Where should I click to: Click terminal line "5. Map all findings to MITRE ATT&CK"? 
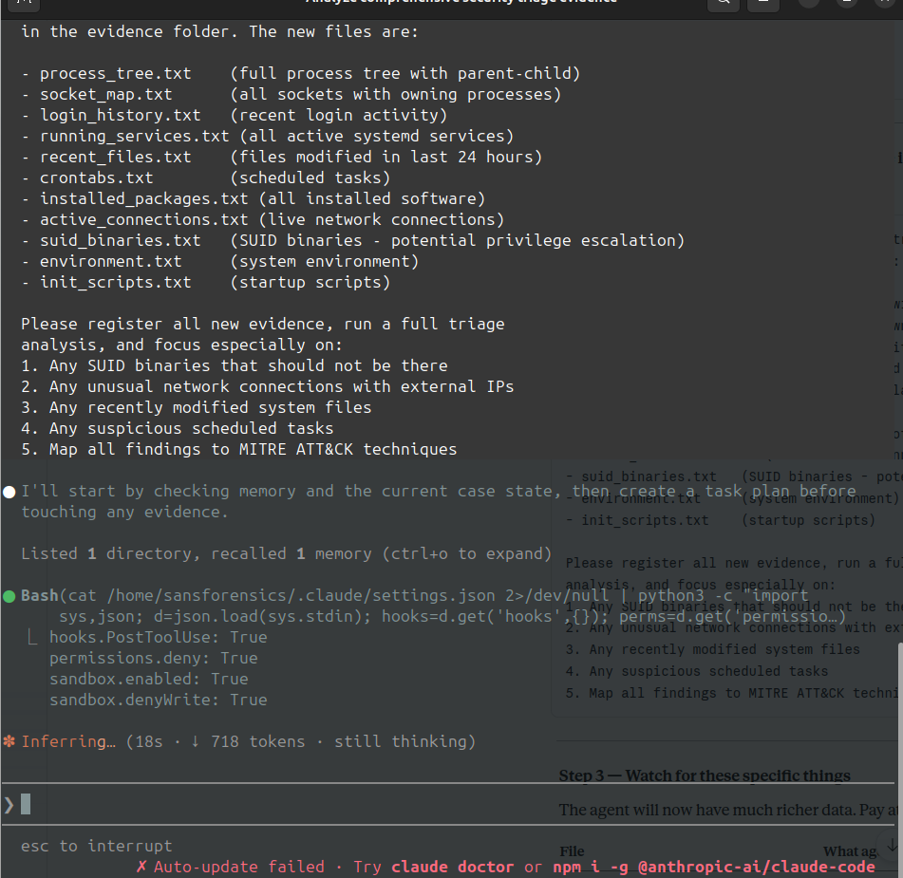239,449
